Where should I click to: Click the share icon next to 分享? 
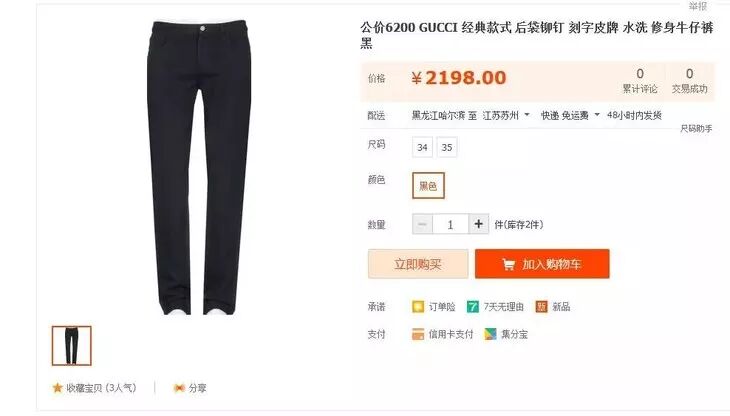pos(179,388)
